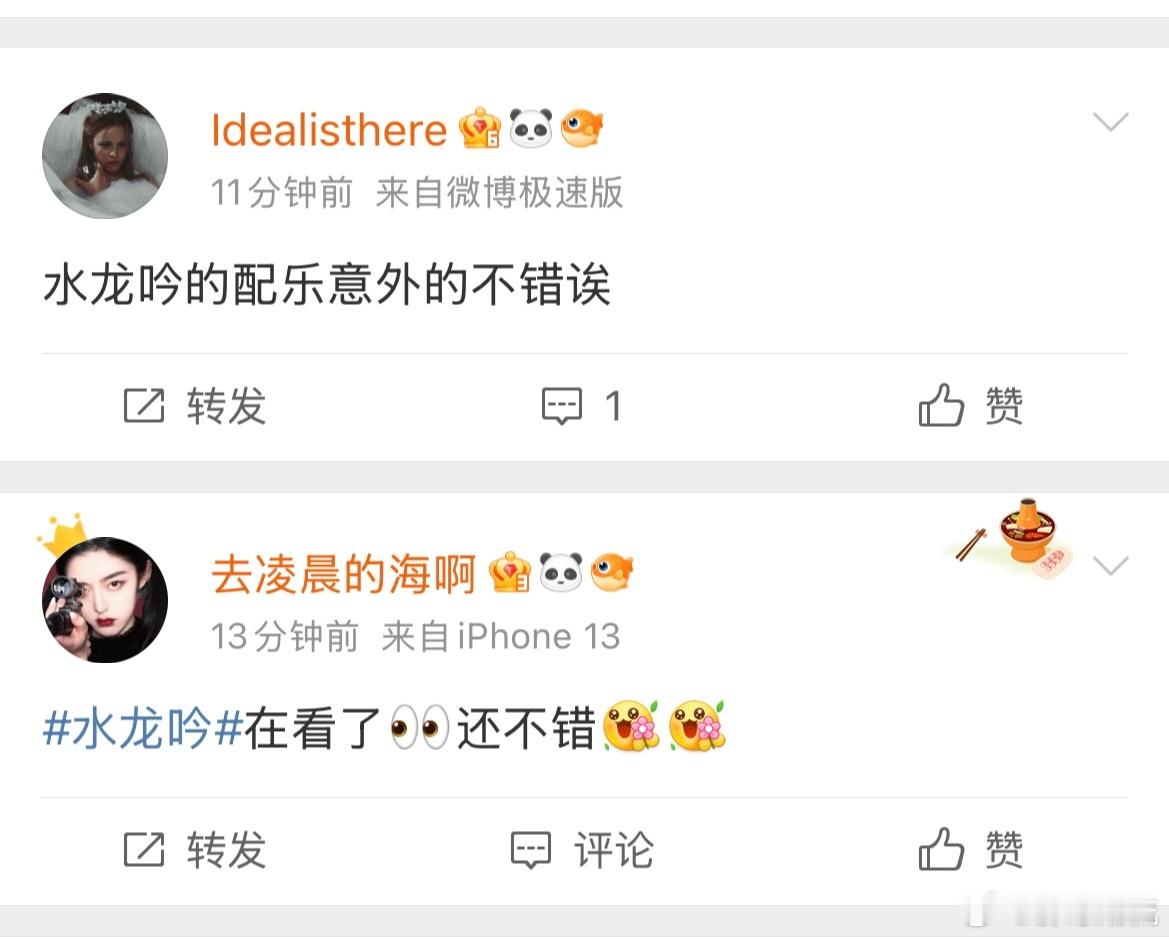Repost 去凌晨的海啊's post with 转发
The height and width of the screenshot is (939, 1169).
tap(195, 850)
